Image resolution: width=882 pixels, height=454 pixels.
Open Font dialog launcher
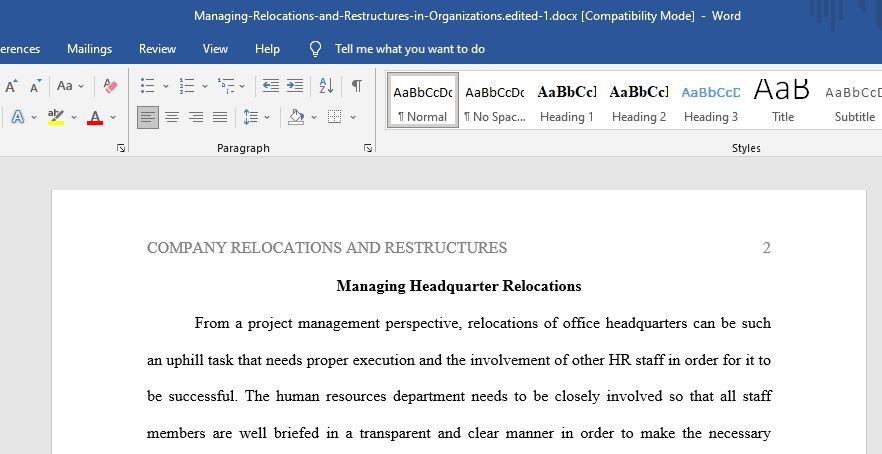[x=121, y=148]
